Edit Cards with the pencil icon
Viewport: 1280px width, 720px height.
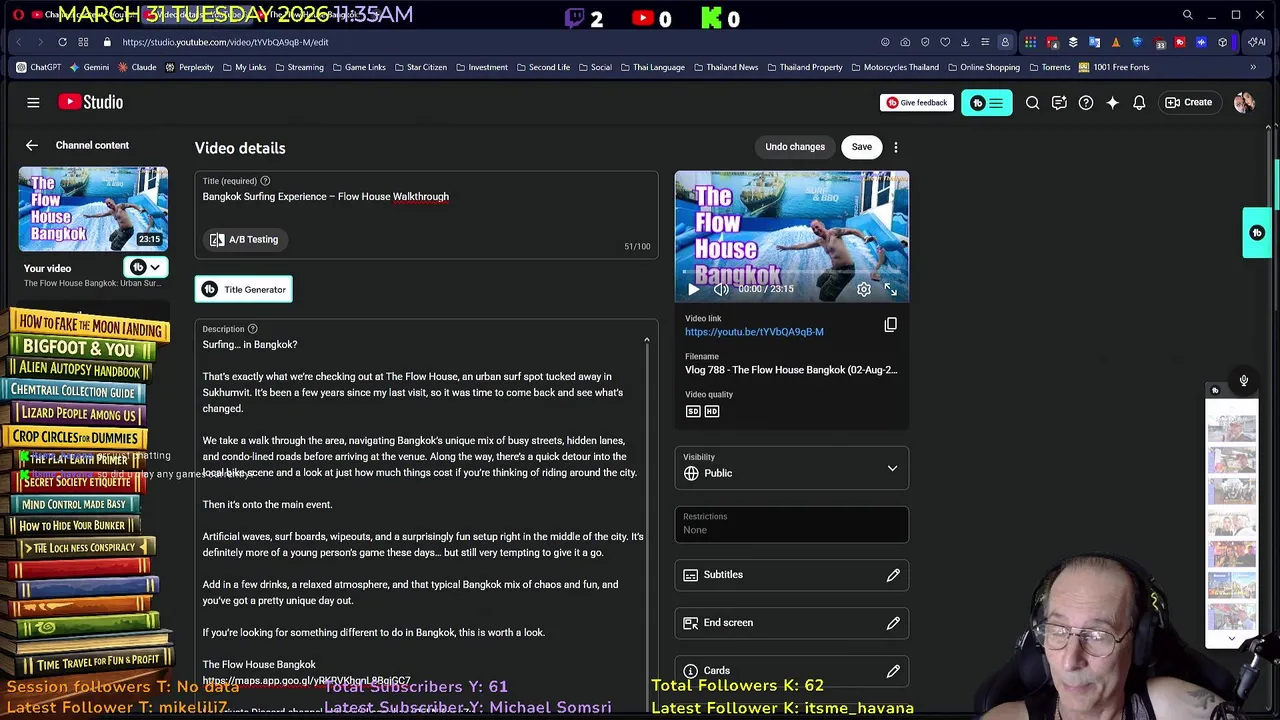pyautogui.click(x=893, y=671)
